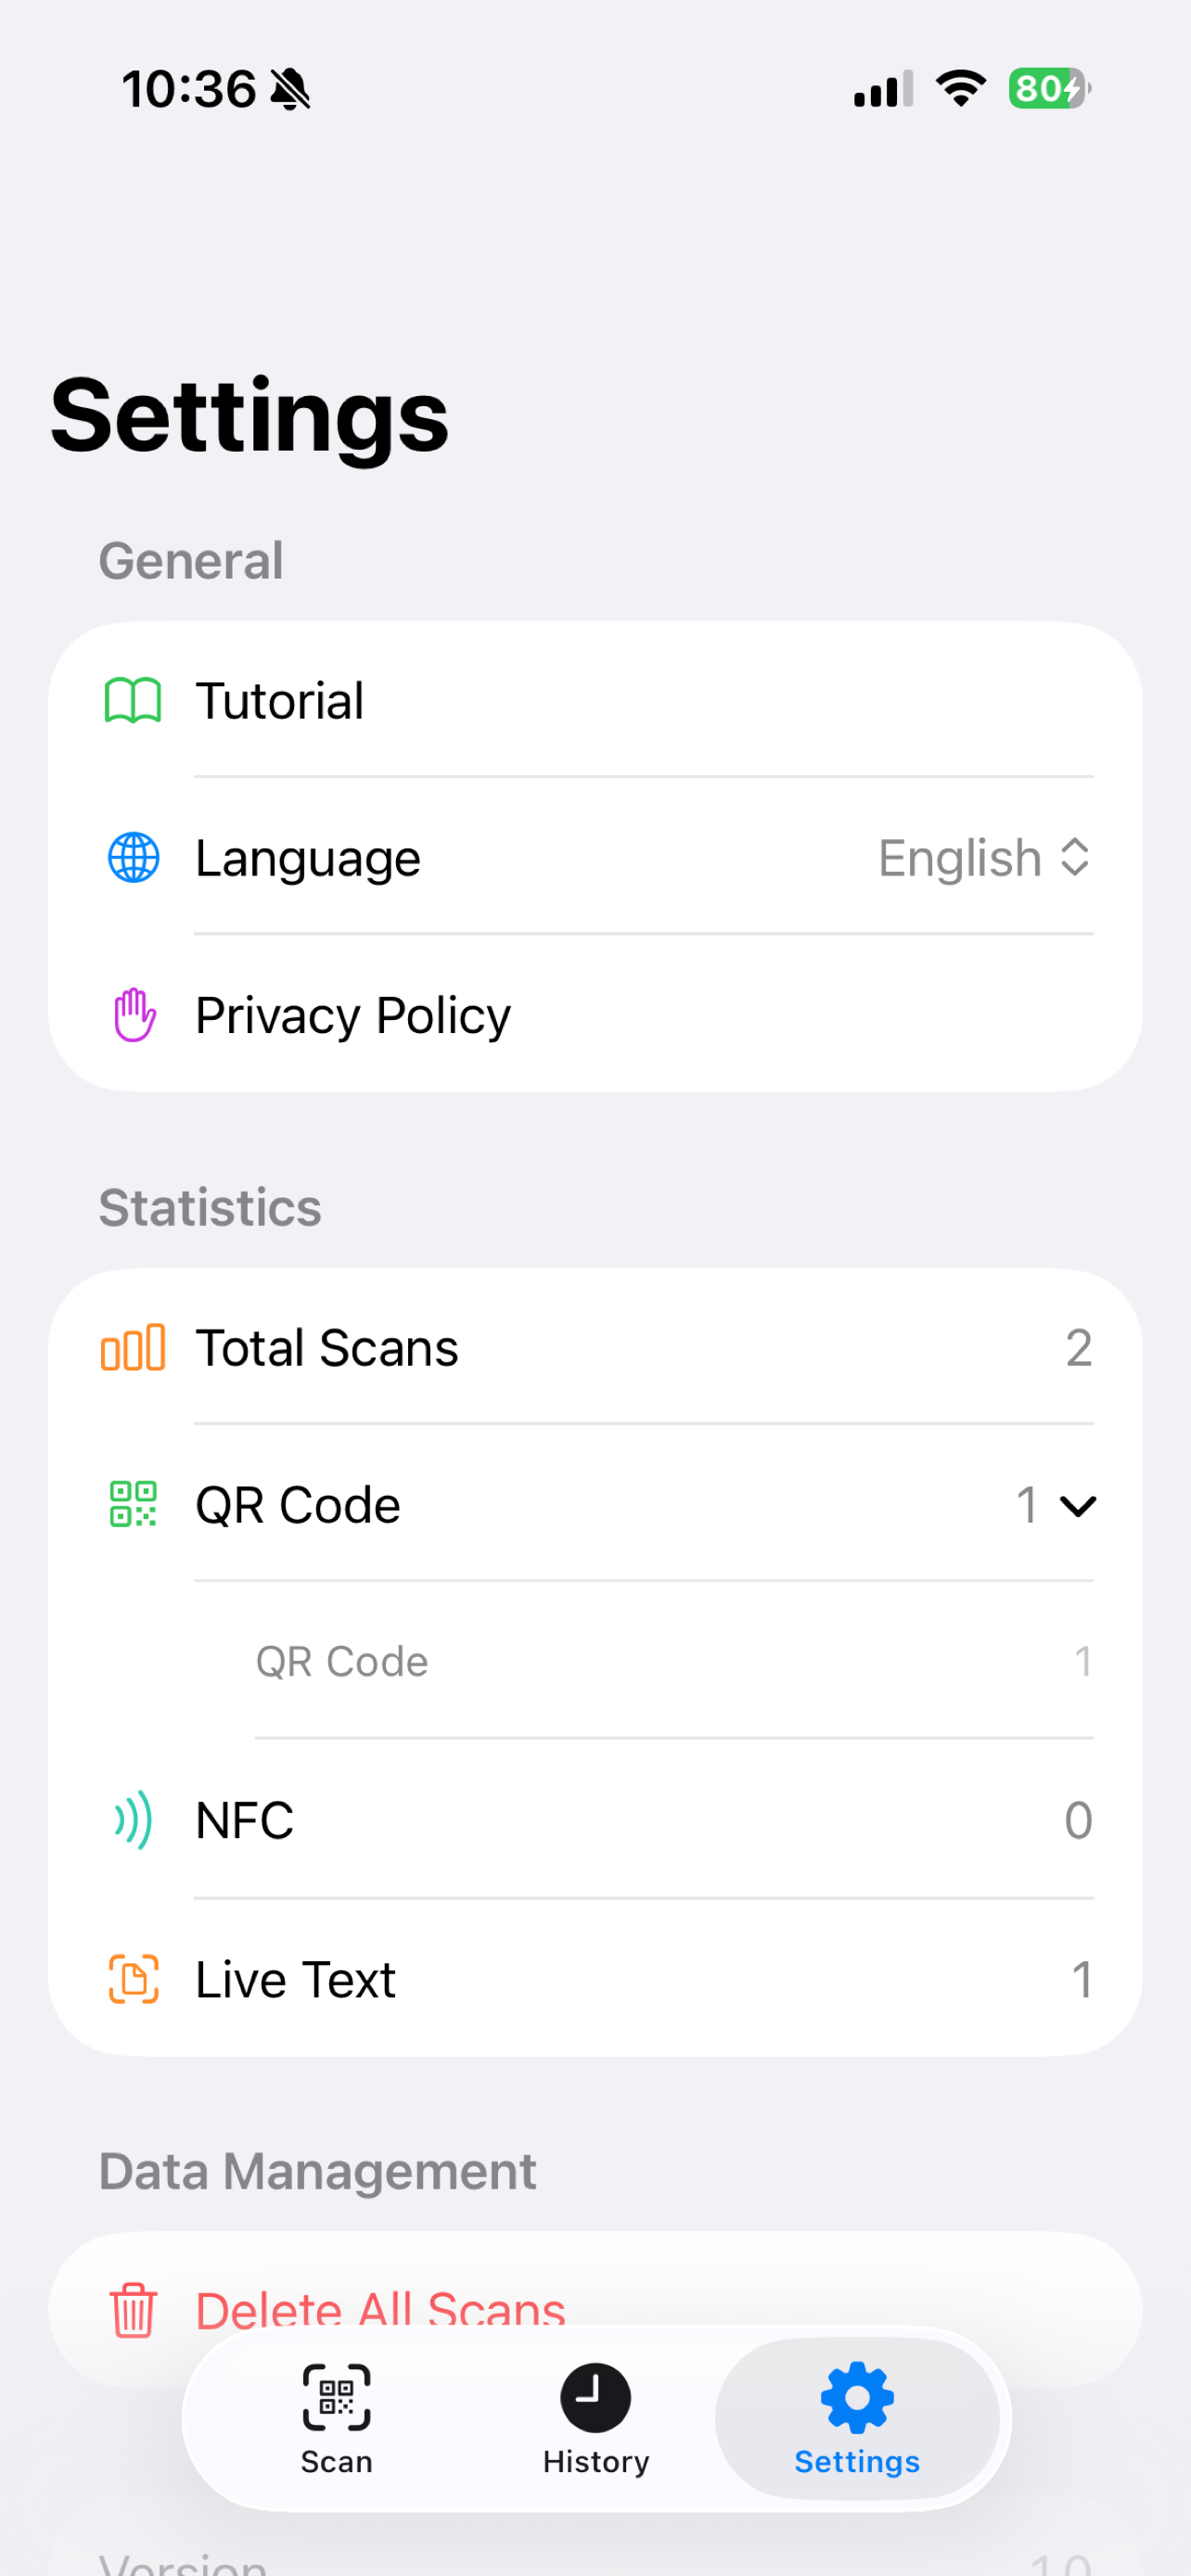
Task: Tap the Live Text count row
Action: [595, 1979]
